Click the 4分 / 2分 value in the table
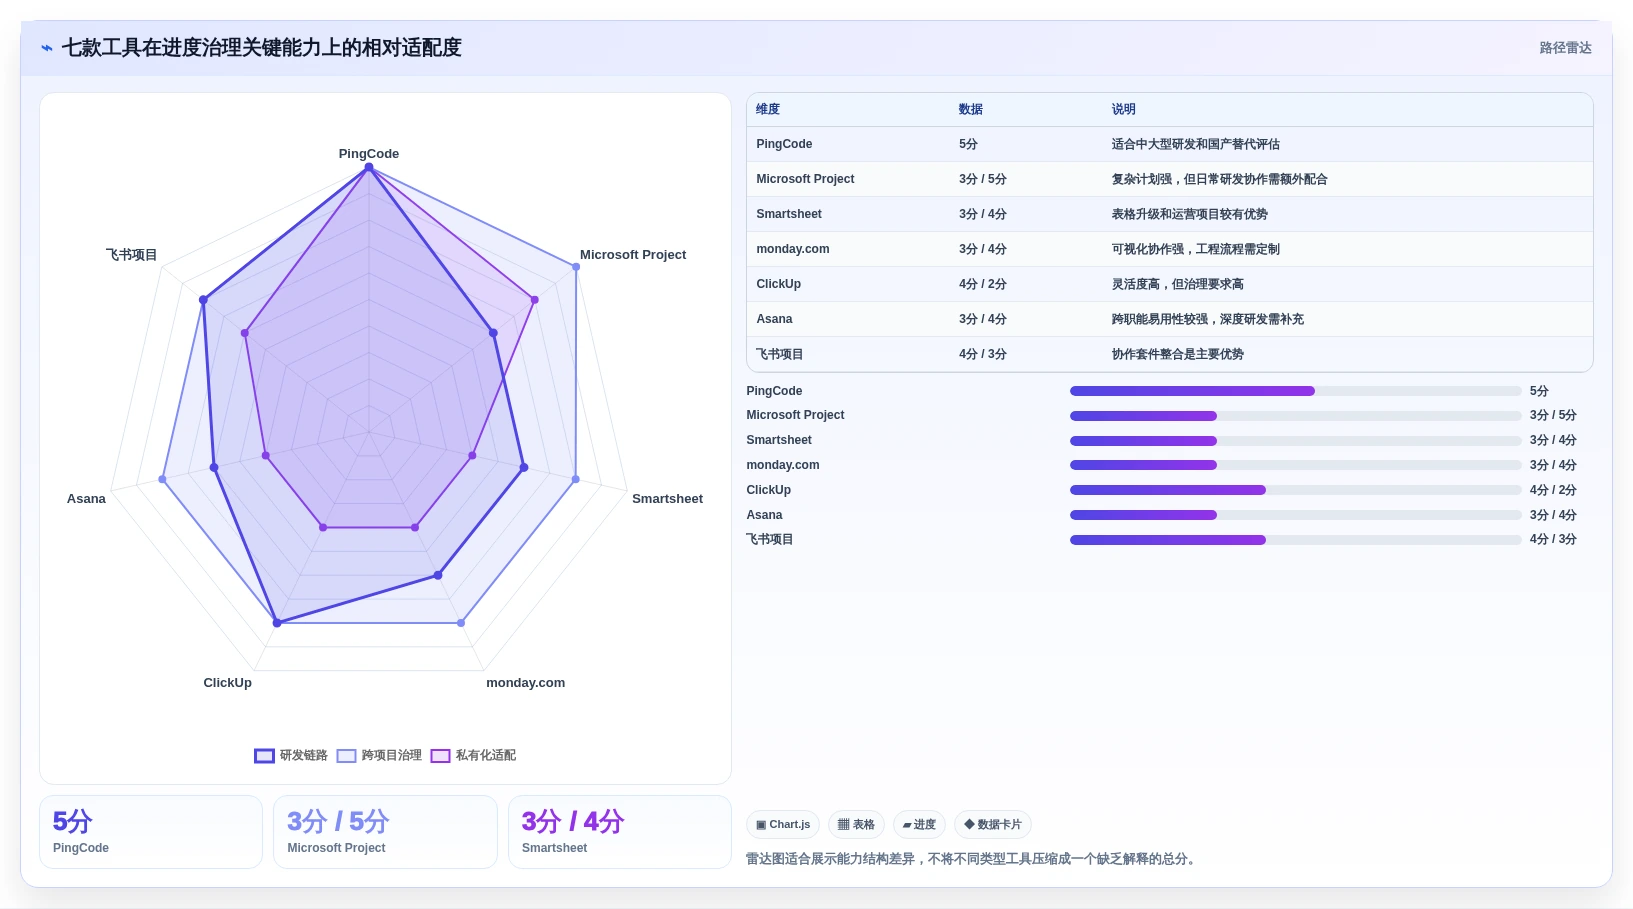1633x909 pixels. point(983,284)
